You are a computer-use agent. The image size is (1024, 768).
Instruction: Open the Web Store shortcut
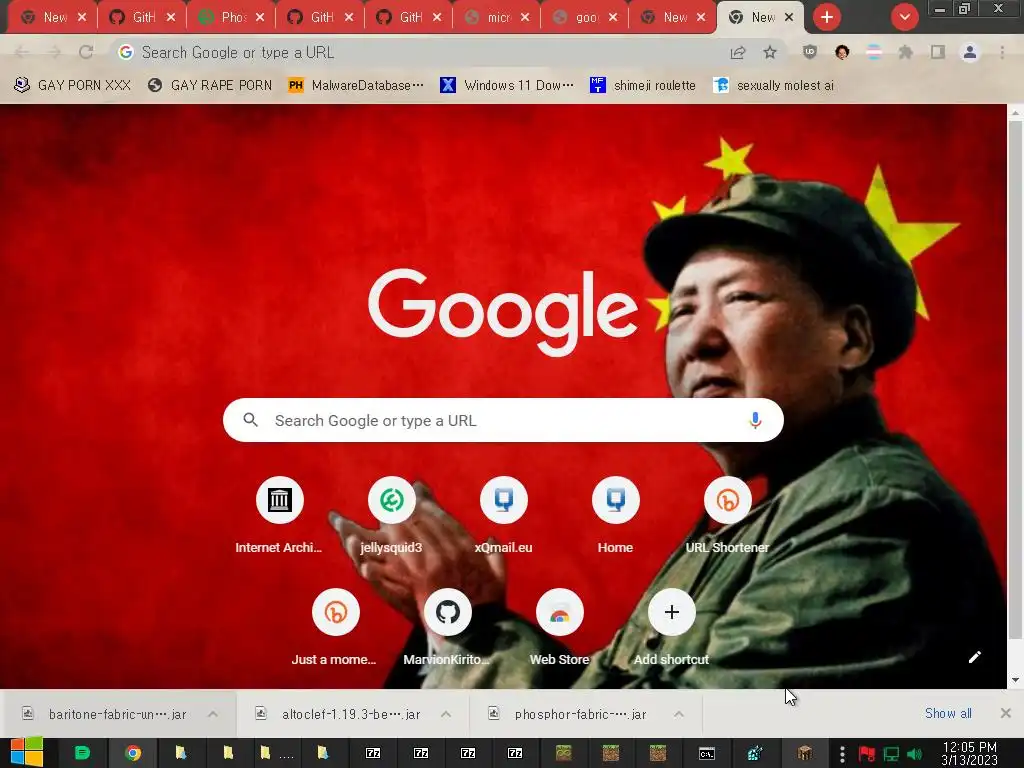[560, 627]
